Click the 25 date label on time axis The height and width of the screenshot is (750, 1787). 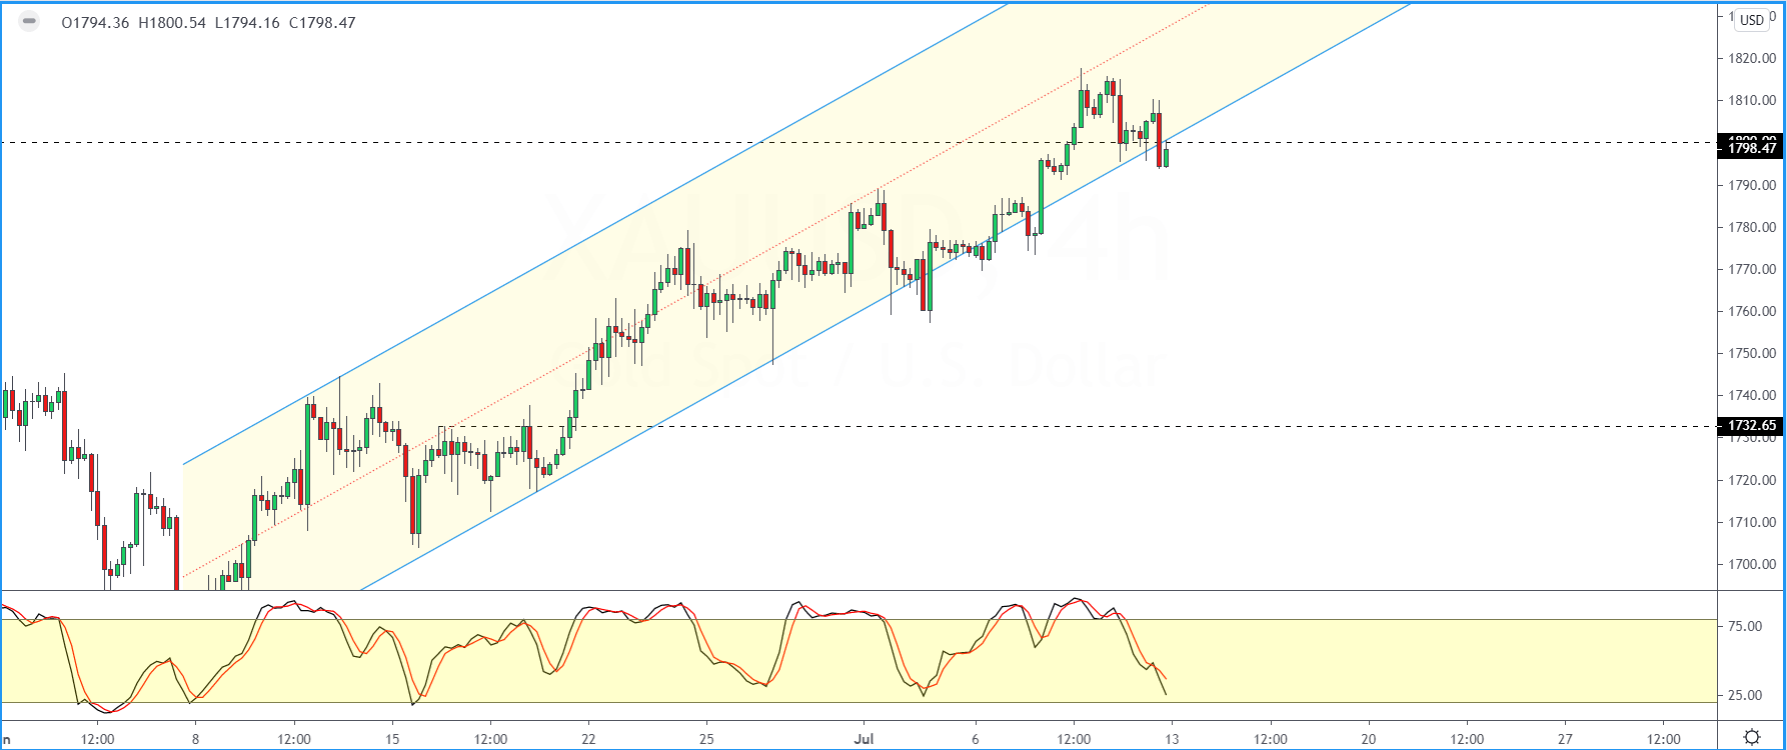tap(707, 739)
